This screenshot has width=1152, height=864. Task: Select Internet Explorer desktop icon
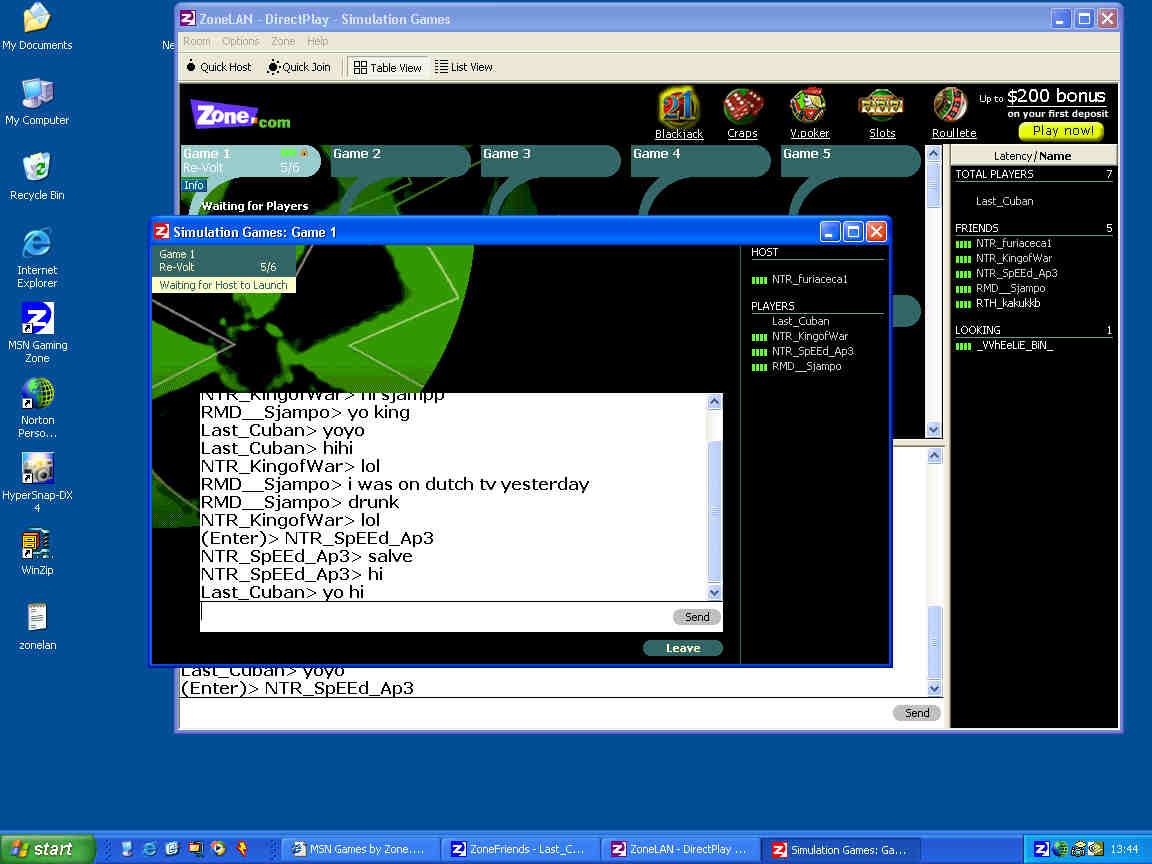tap(37, 258)
